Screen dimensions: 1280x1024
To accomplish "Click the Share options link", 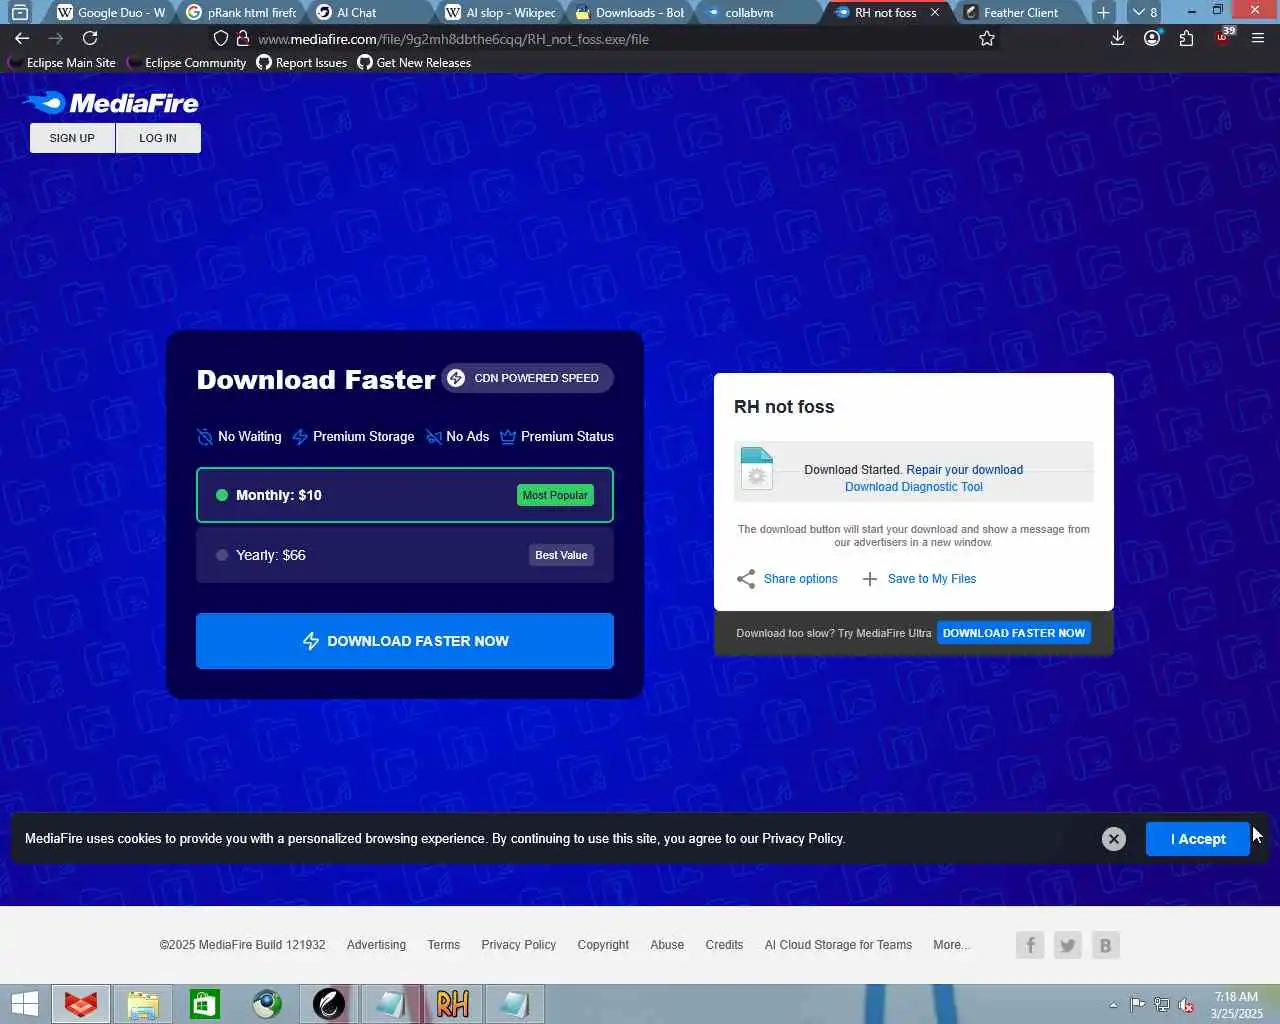I will tap(801, 579).
